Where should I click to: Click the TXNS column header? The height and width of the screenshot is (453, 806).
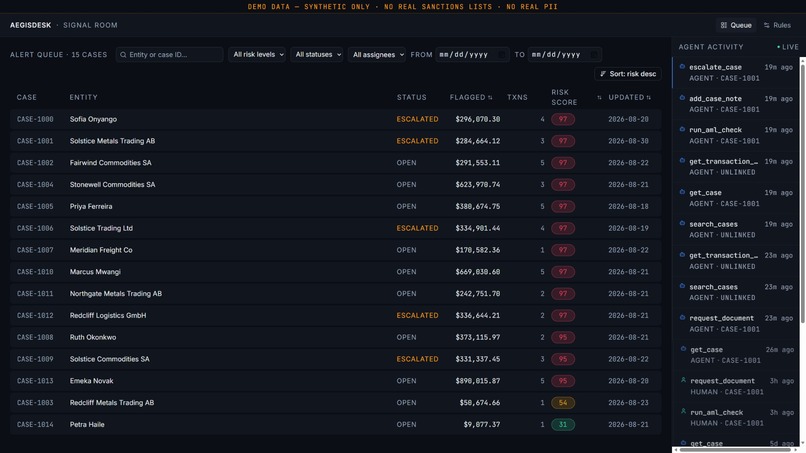tap(517, 97)
